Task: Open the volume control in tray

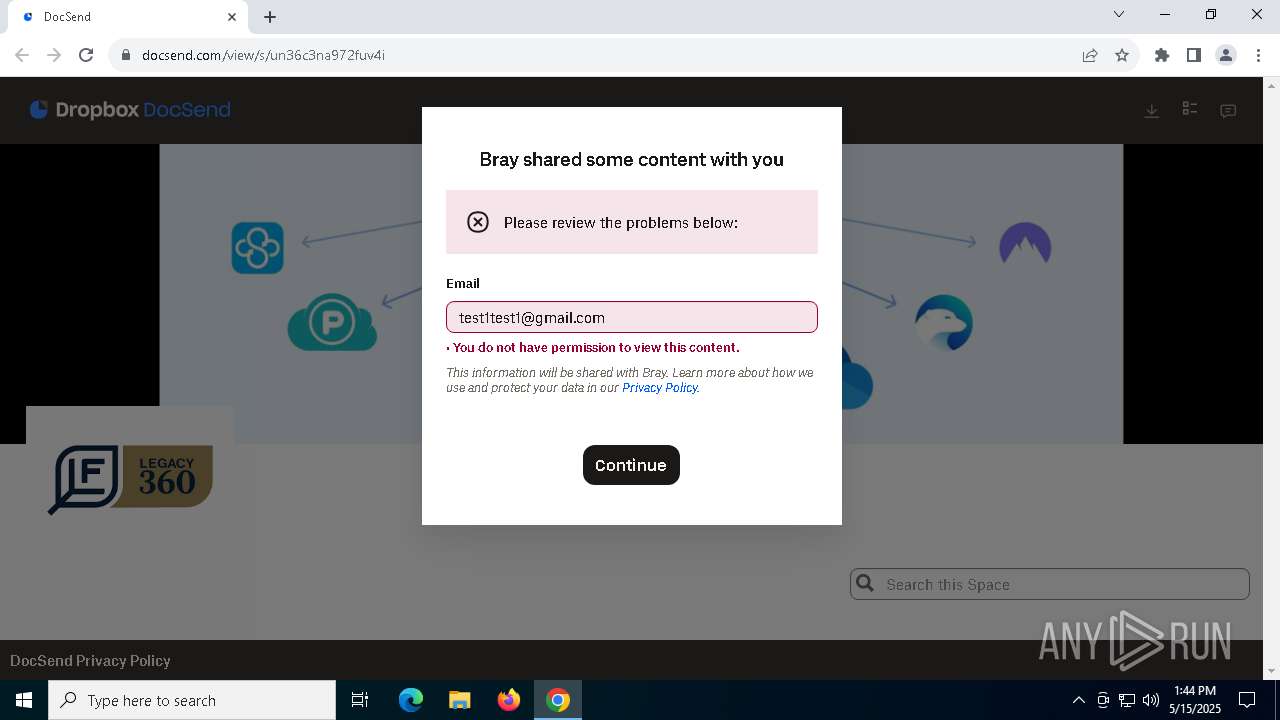Action: click(x=1151, y=700)
